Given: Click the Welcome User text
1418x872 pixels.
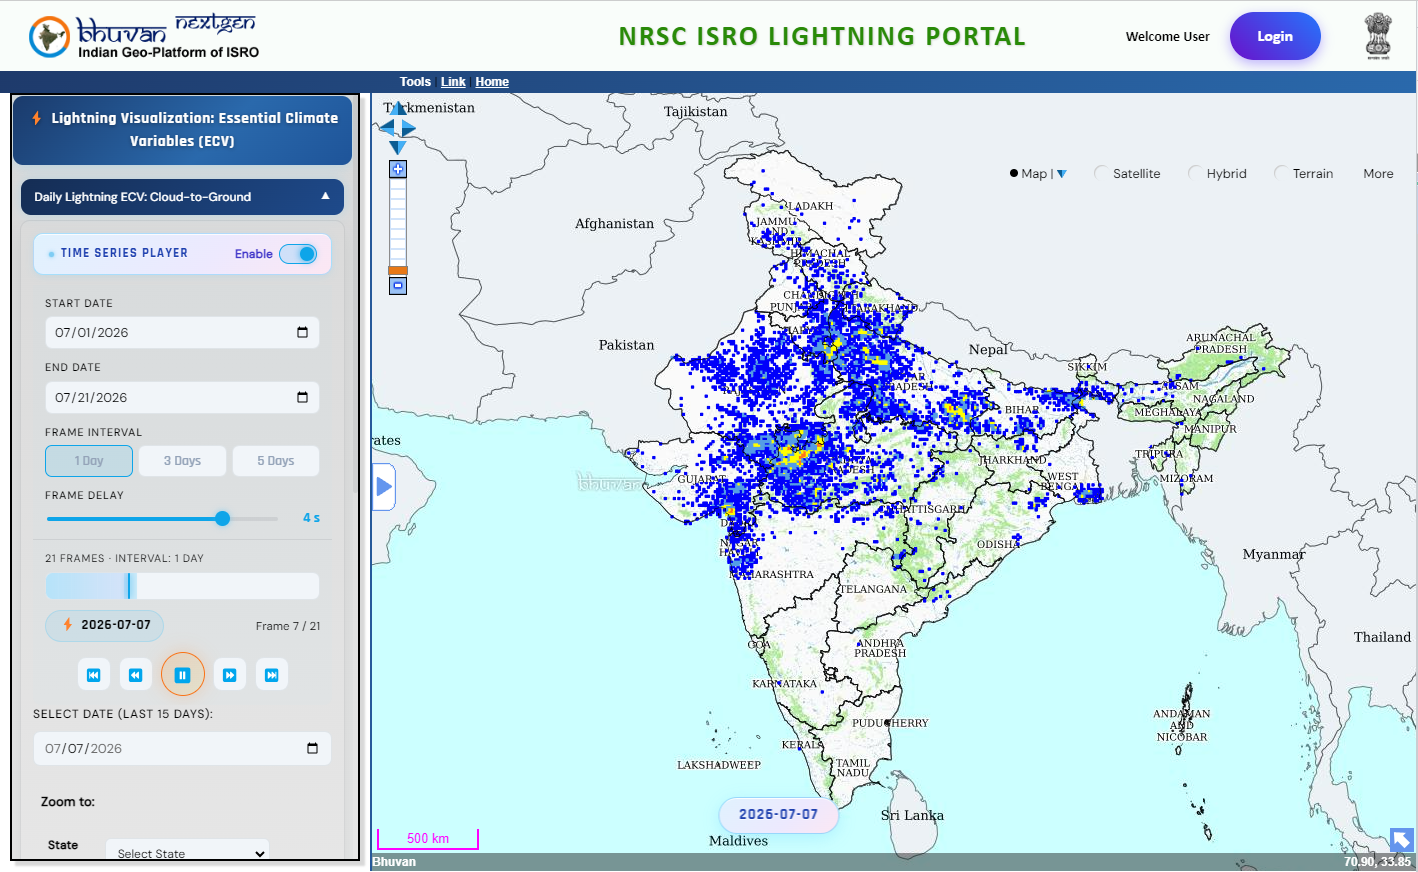Looking at the screenshot, I should click(1168, 37).
